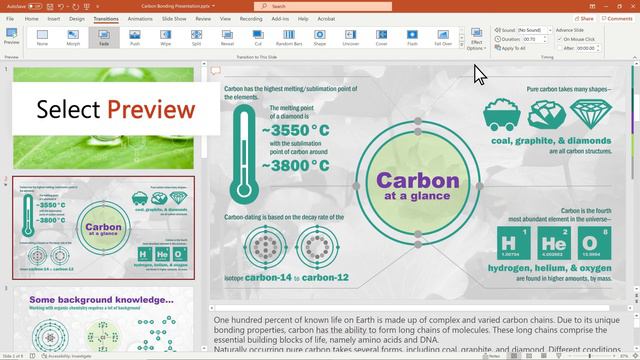Select the Cut transition
The height and width of the screenshot is (360, 640).
click(x=258, y=38)
